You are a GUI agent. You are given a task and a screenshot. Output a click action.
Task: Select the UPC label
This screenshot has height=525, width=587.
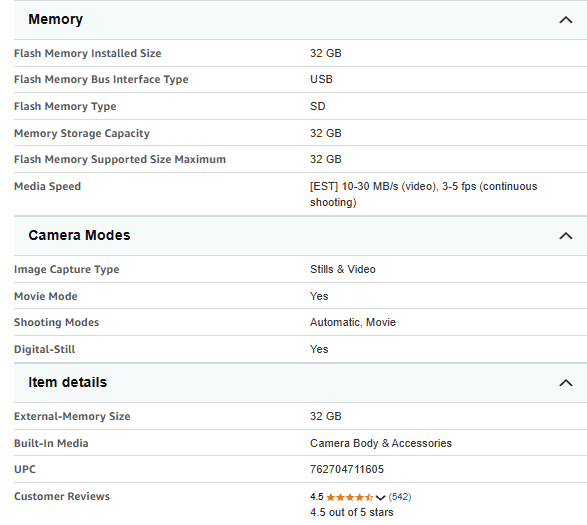25,469
